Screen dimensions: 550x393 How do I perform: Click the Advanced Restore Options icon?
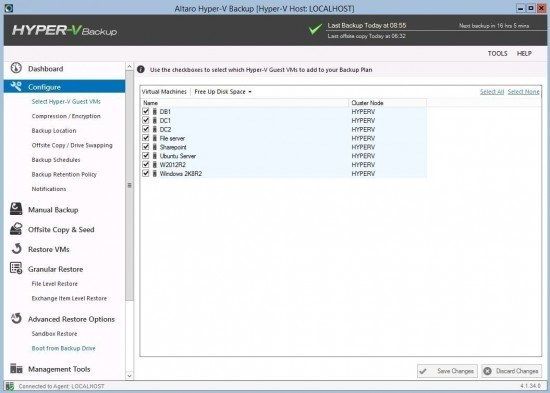point(16,318)
